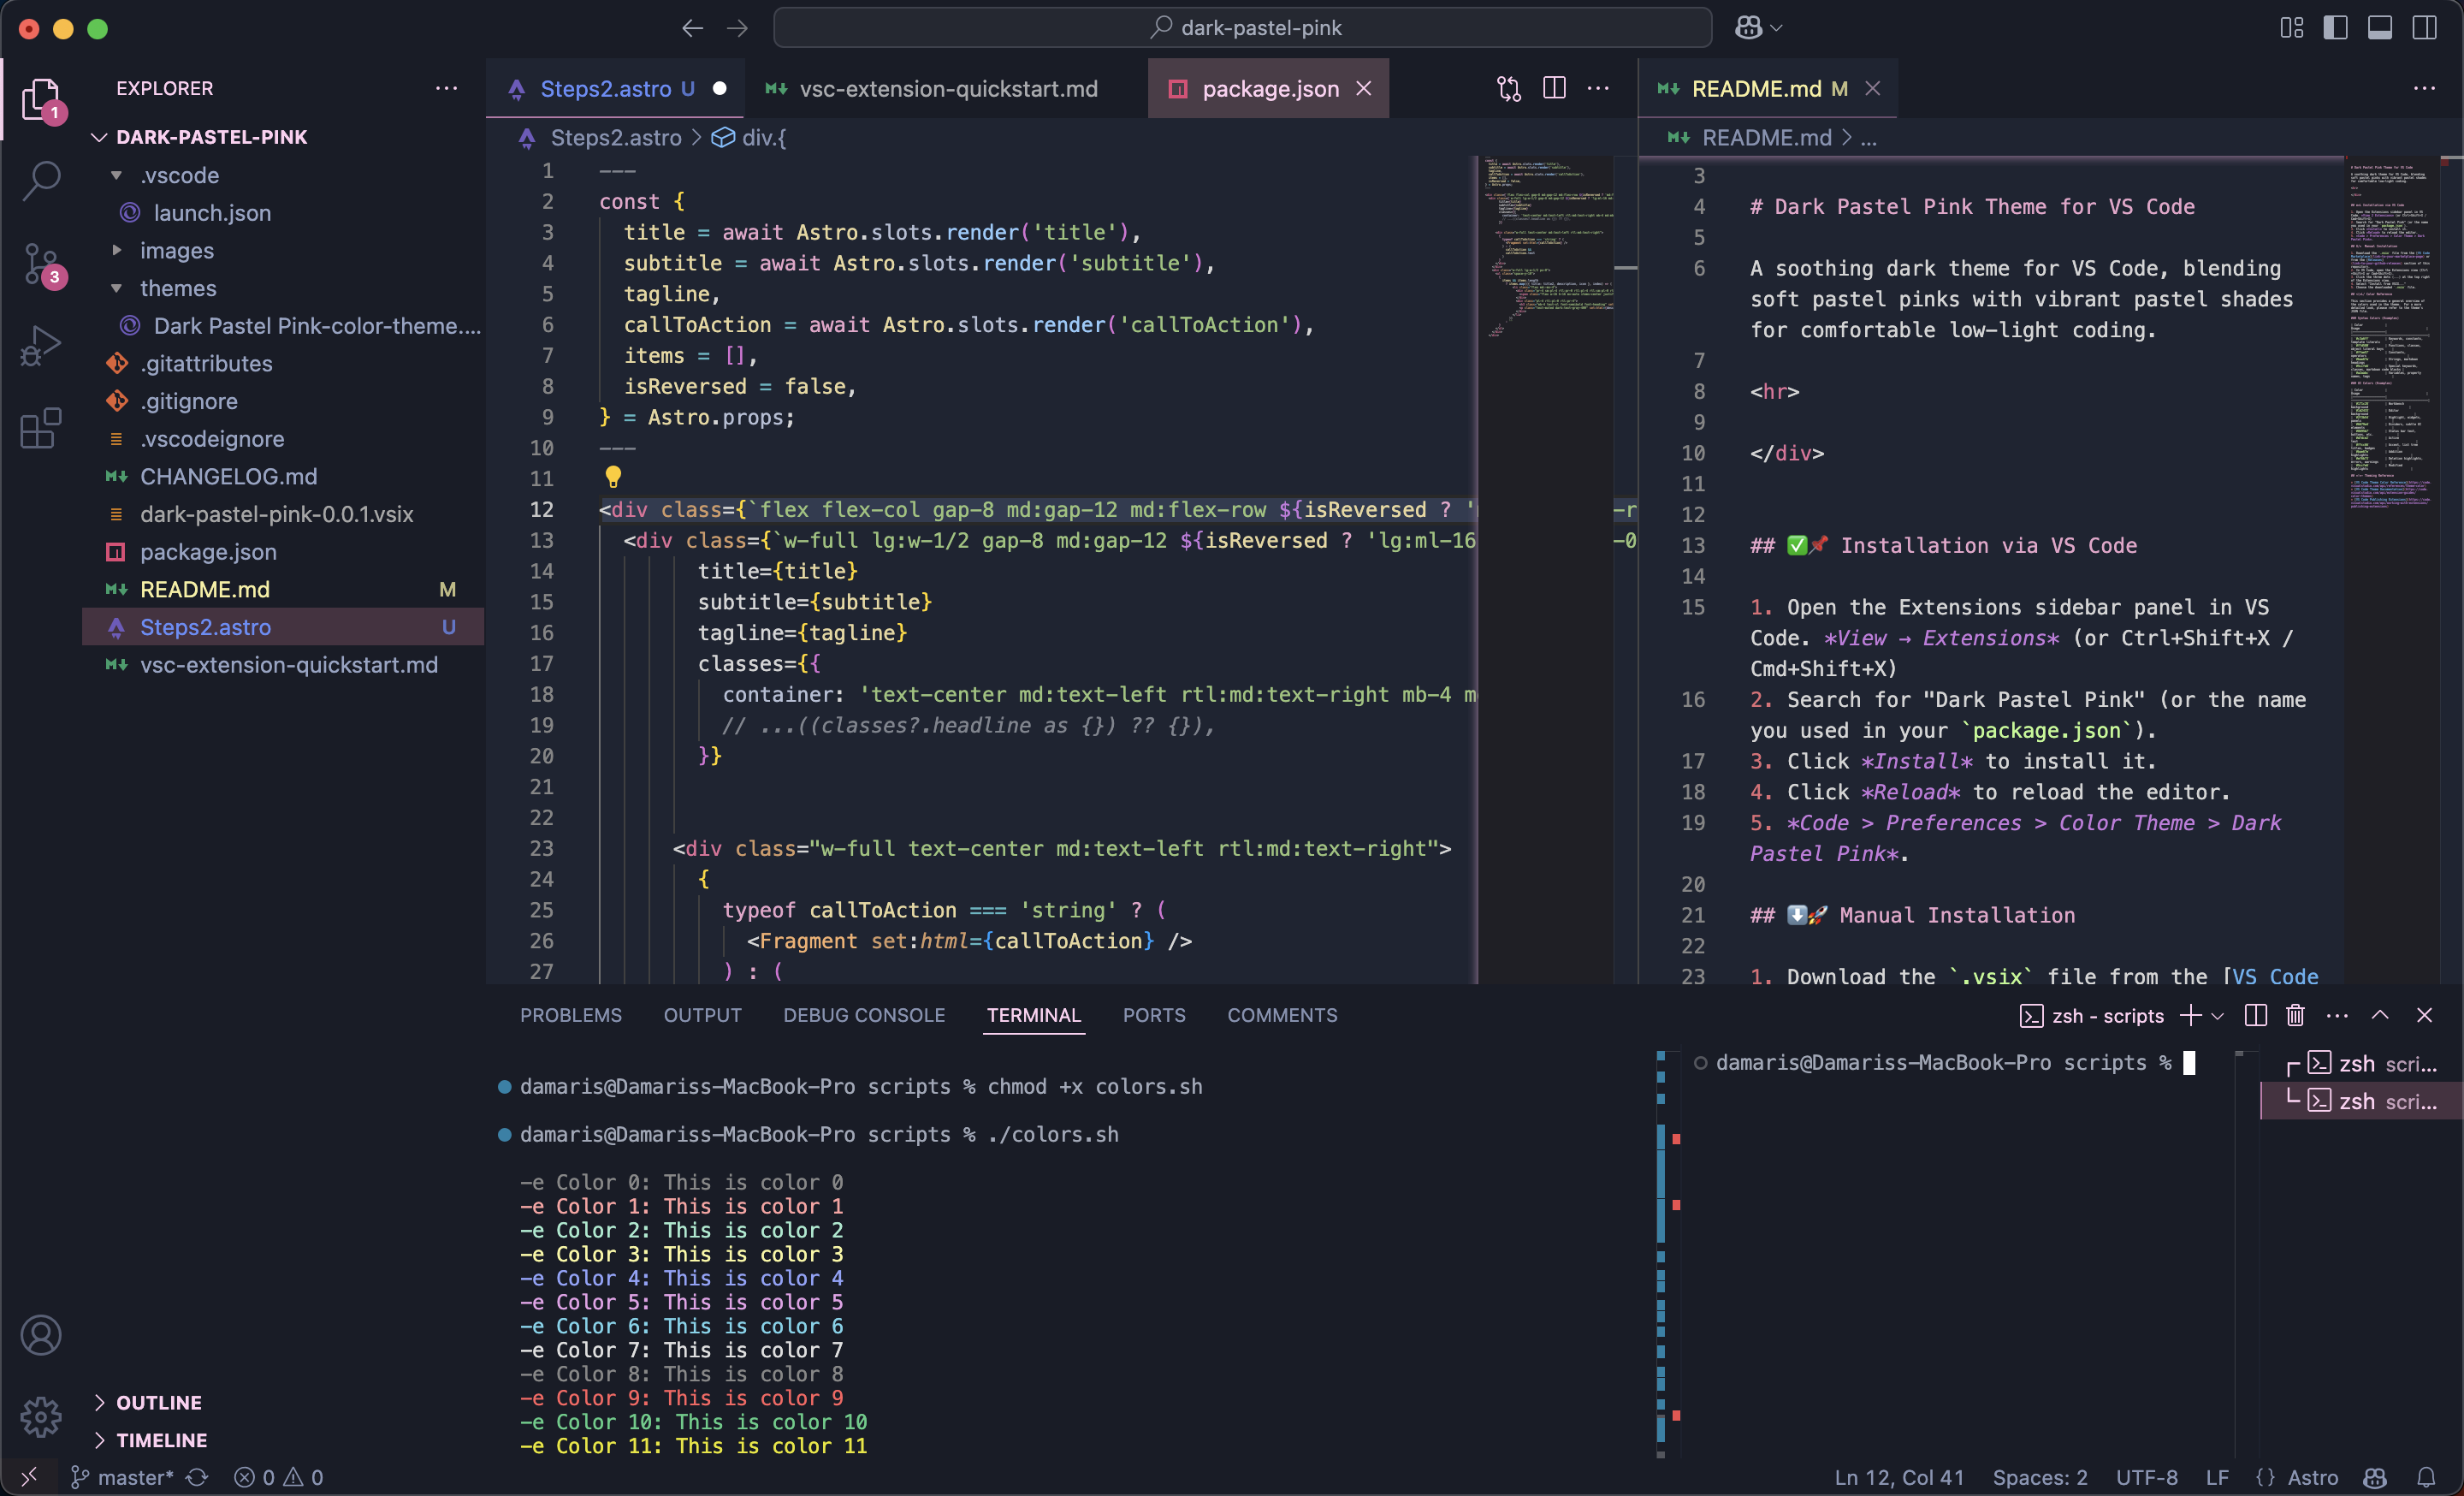The height and width of the screenshot is (1496, 2464).
Task: Open the Copilot chat icon in title bar
Action: (1748, 28)
